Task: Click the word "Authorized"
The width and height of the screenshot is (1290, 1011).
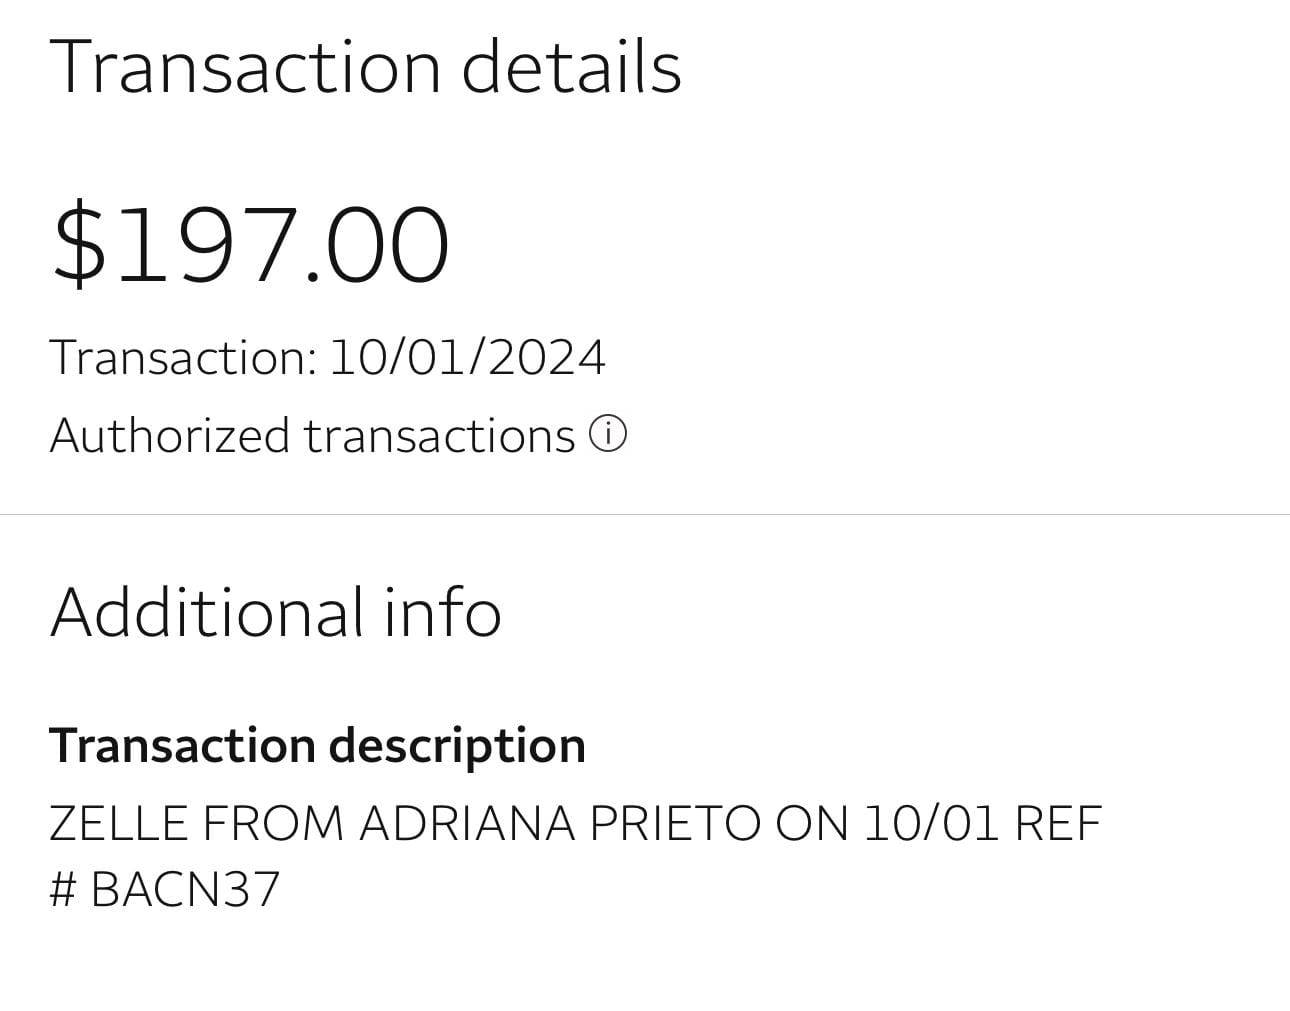Action: [169, 436]
